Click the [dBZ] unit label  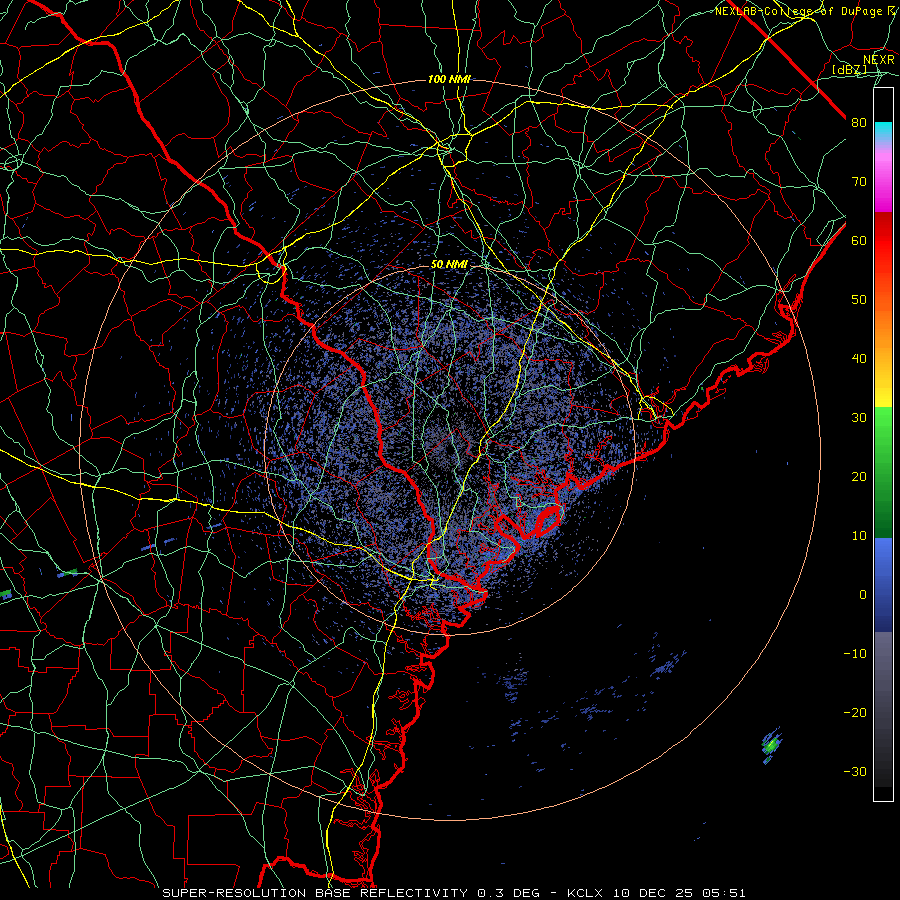click(849, 69)
